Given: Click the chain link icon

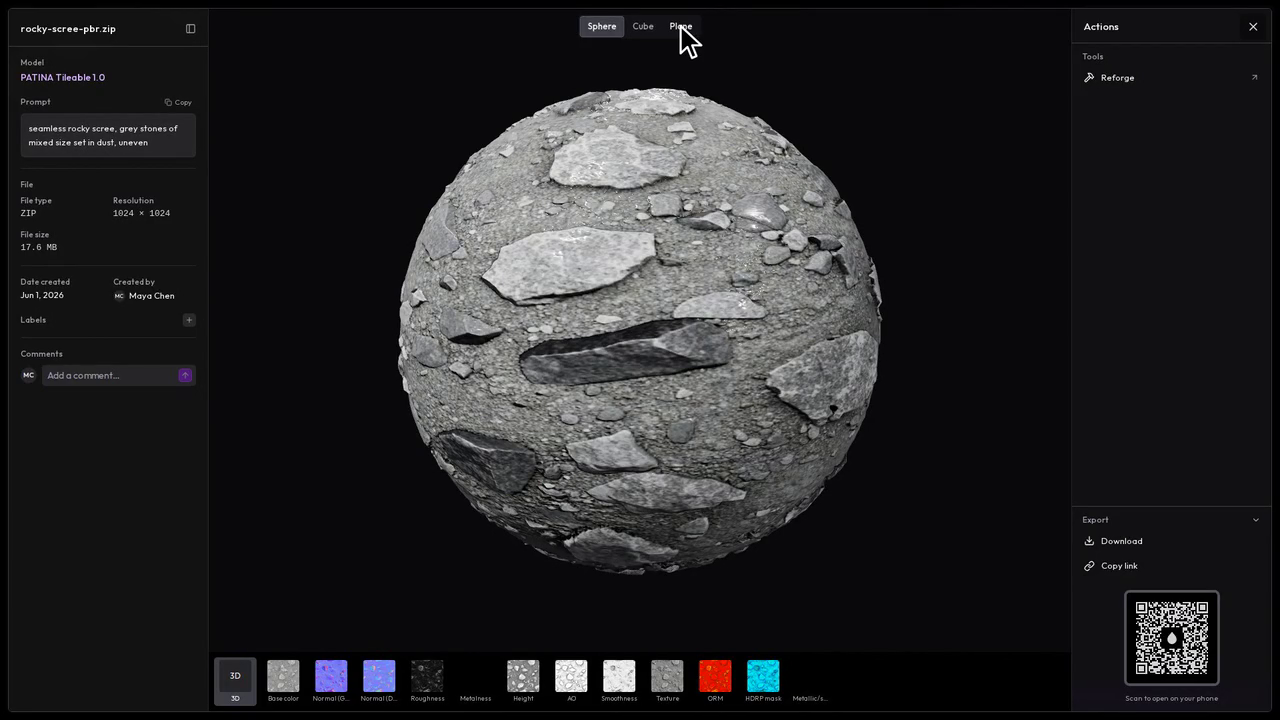Looking at the screenshot, I should click(x=1089, y=566).
